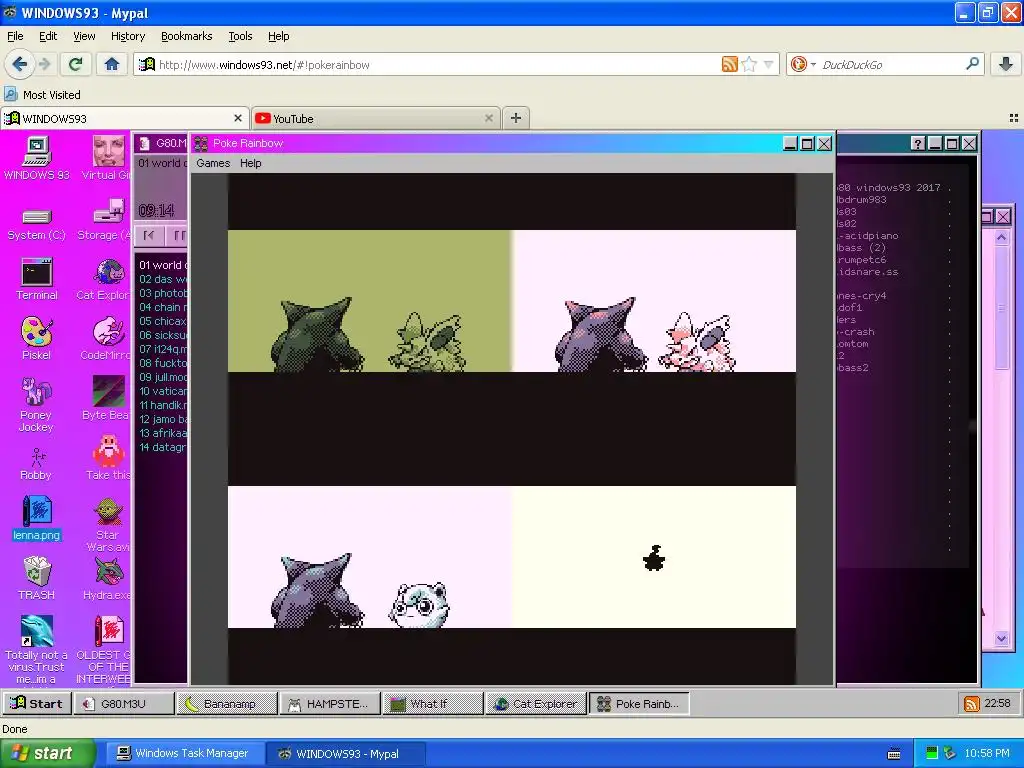
Task: Open the browser Tools menu
Action: click(x=240, y=36)
